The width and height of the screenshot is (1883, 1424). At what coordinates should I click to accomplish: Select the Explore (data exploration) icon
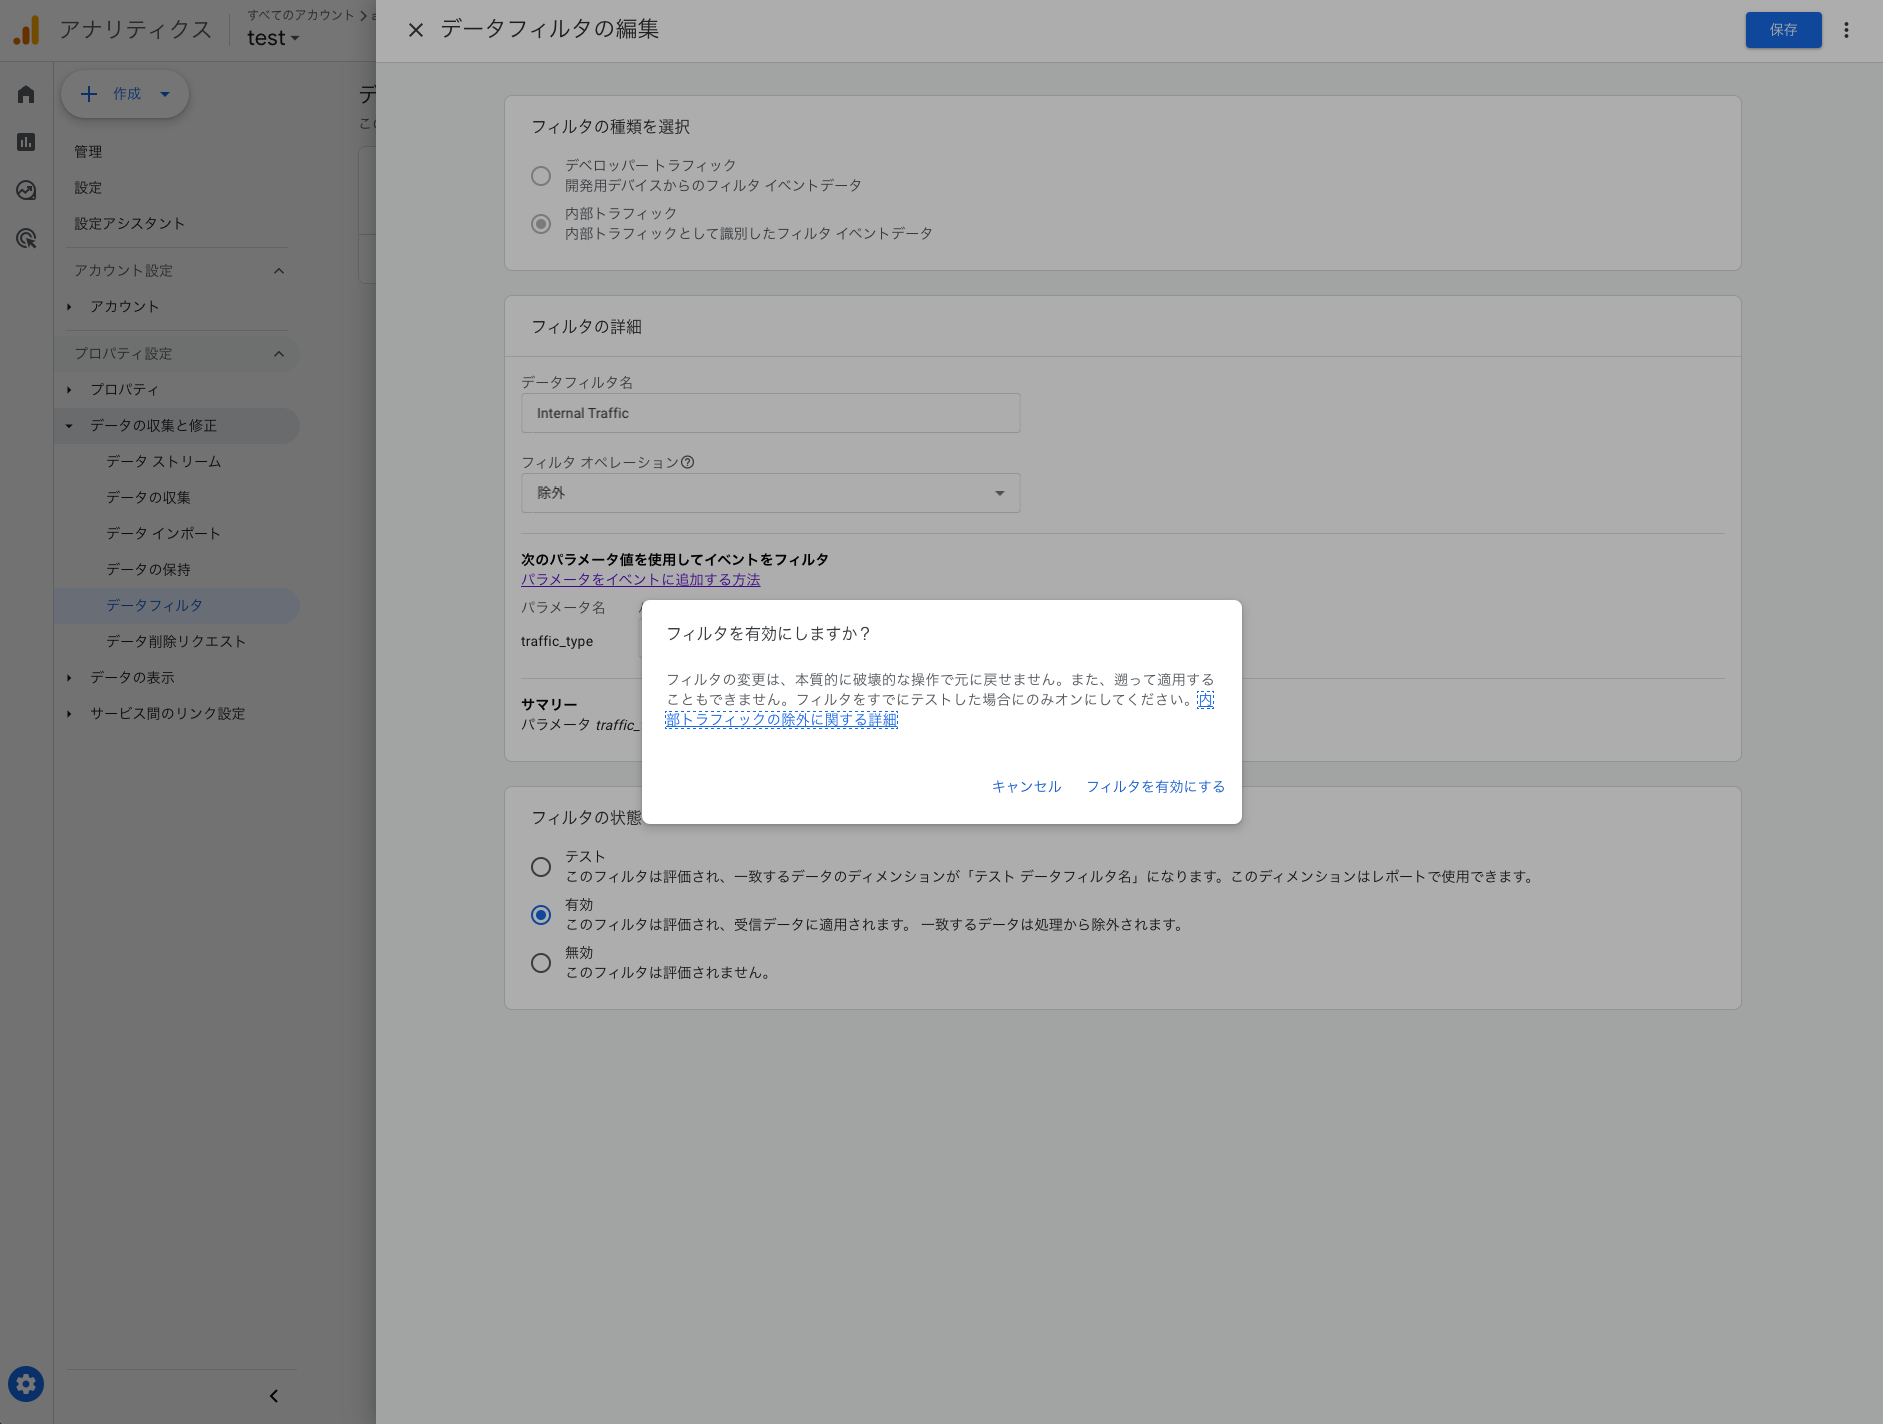(25, 188)
